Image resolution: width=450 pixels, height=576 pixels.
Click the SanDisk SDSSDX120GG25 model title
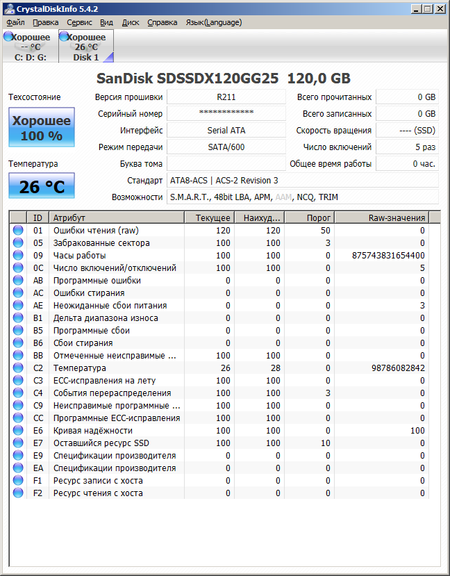(x=223, y=78)
